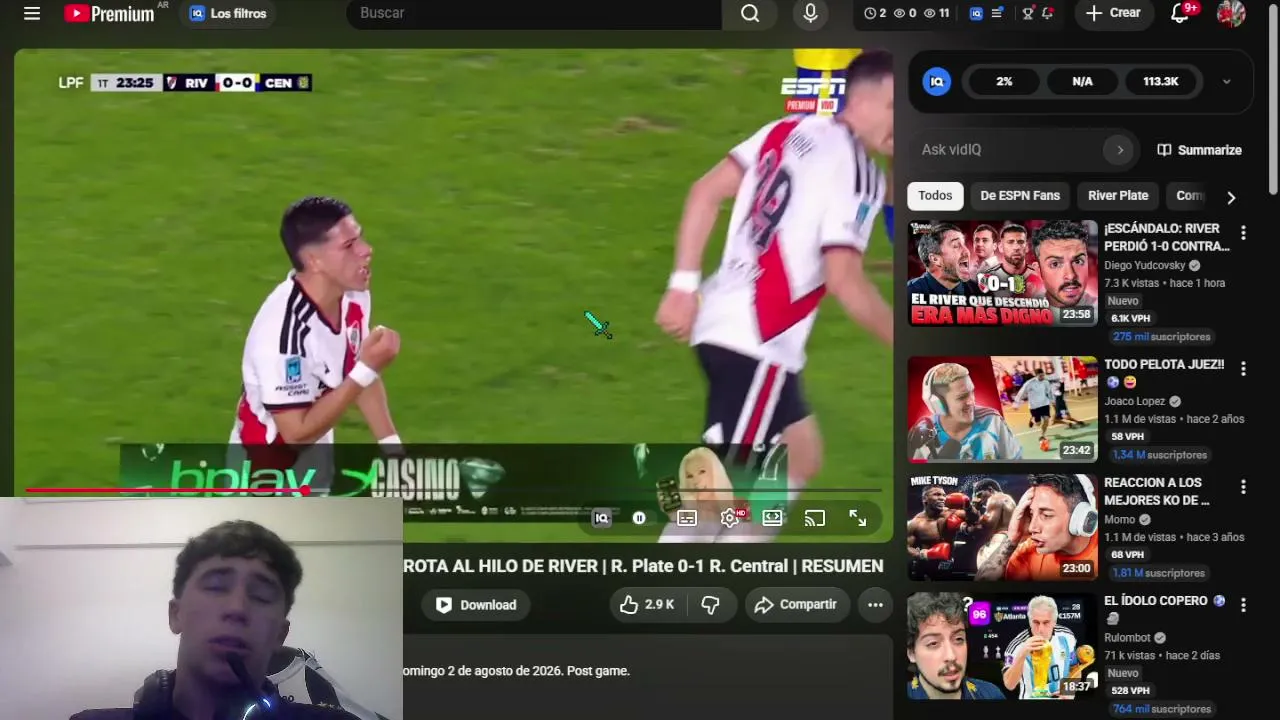Image resolution: width=1280 pixels, height=720 pixels.
Task: Open the Momo channel link
Action: click(x=1120, y=520)
